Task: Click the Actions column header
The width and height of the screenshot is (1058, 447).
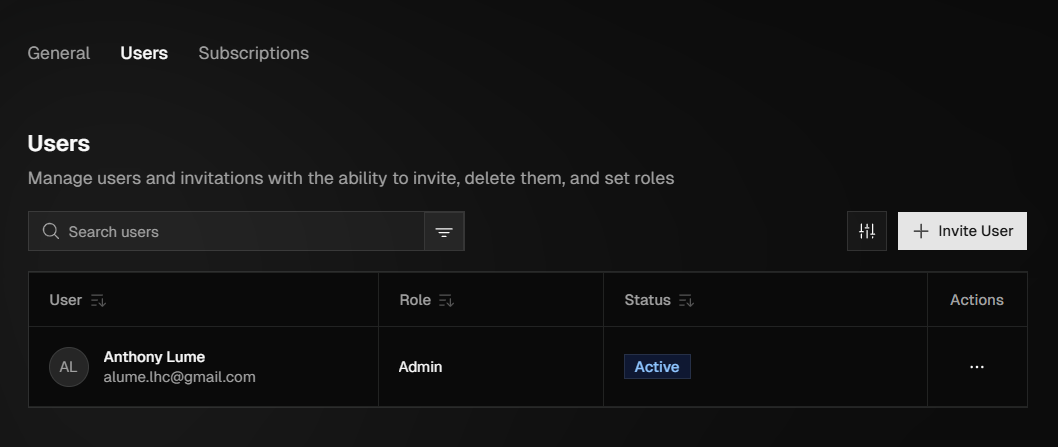Action: [x=976, y=300]
